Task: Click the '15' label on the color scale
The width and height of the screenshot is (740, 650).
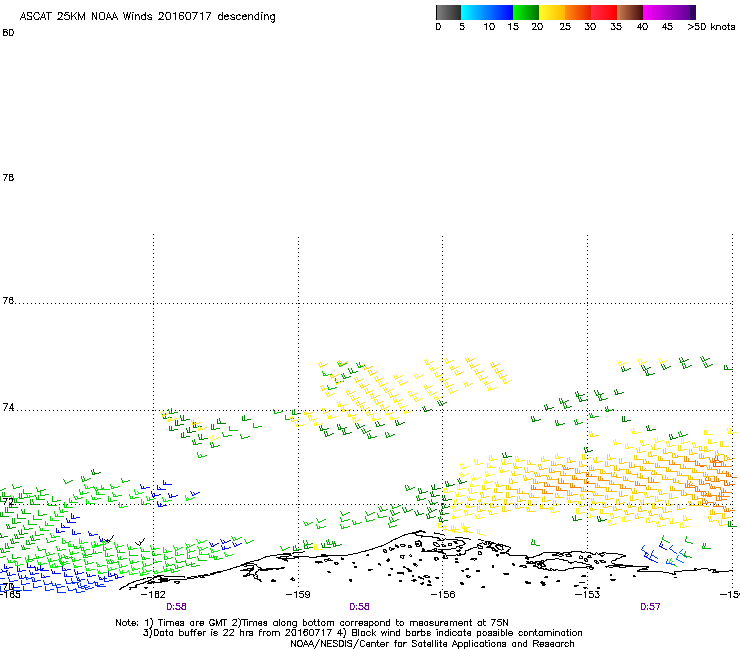Action: pyautogui.click(x=513, y=27)
